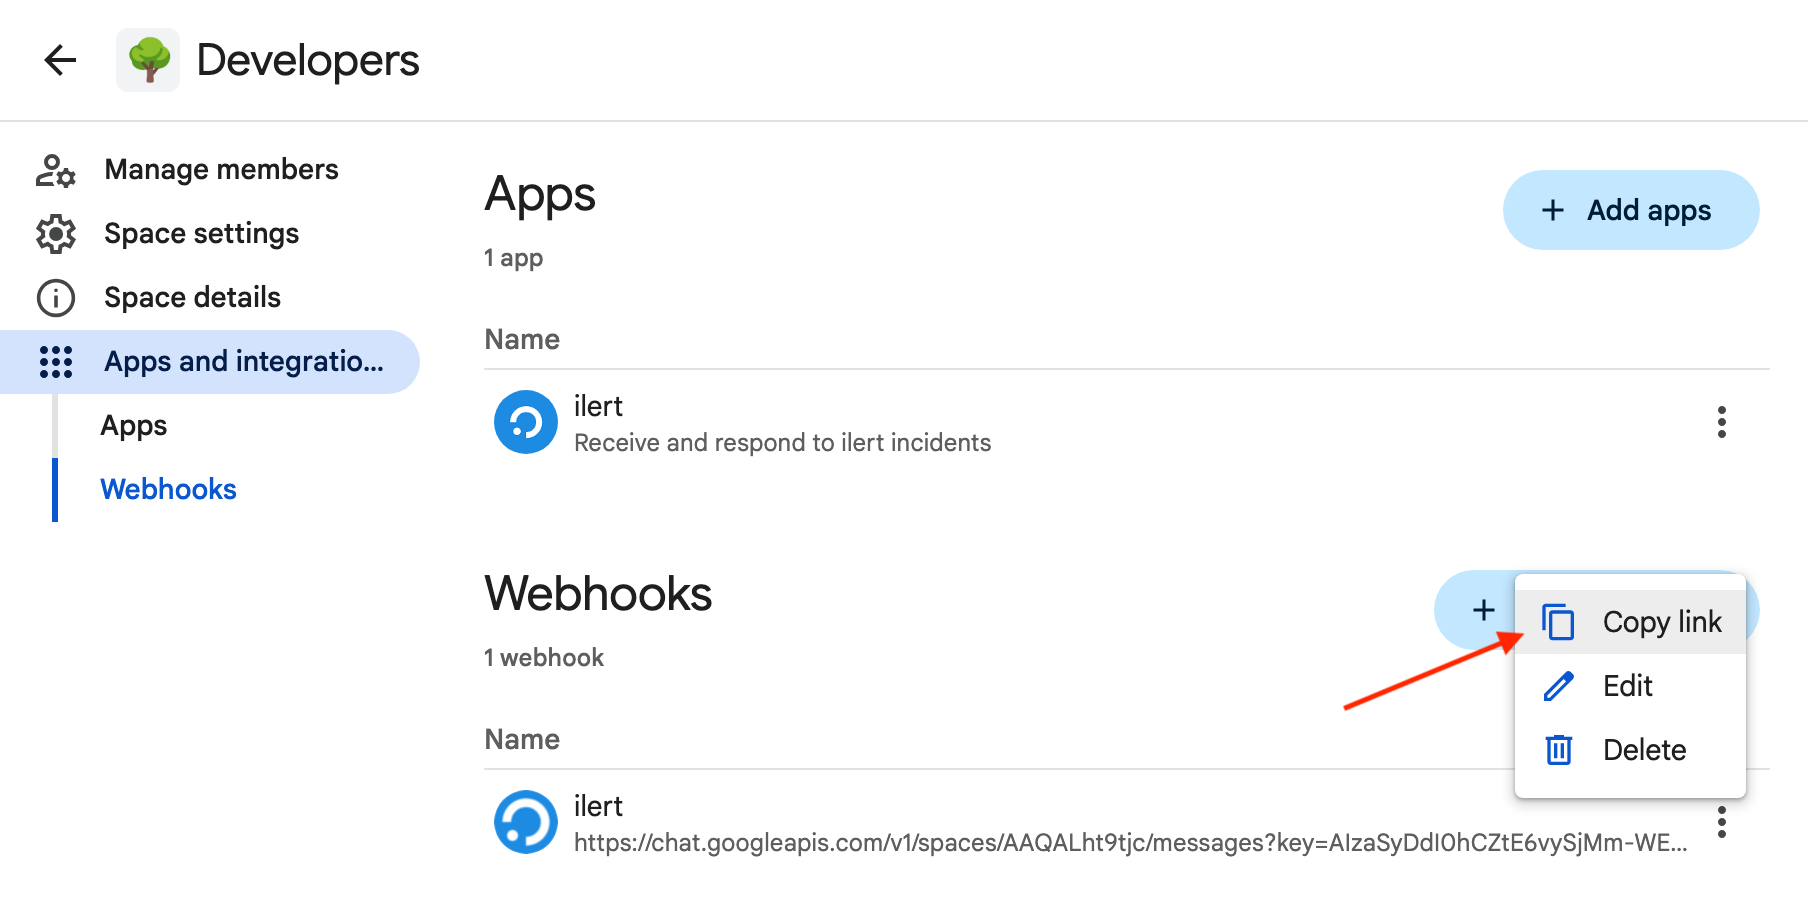Click the ilert webhook URL text

(x=1130, y=843)
